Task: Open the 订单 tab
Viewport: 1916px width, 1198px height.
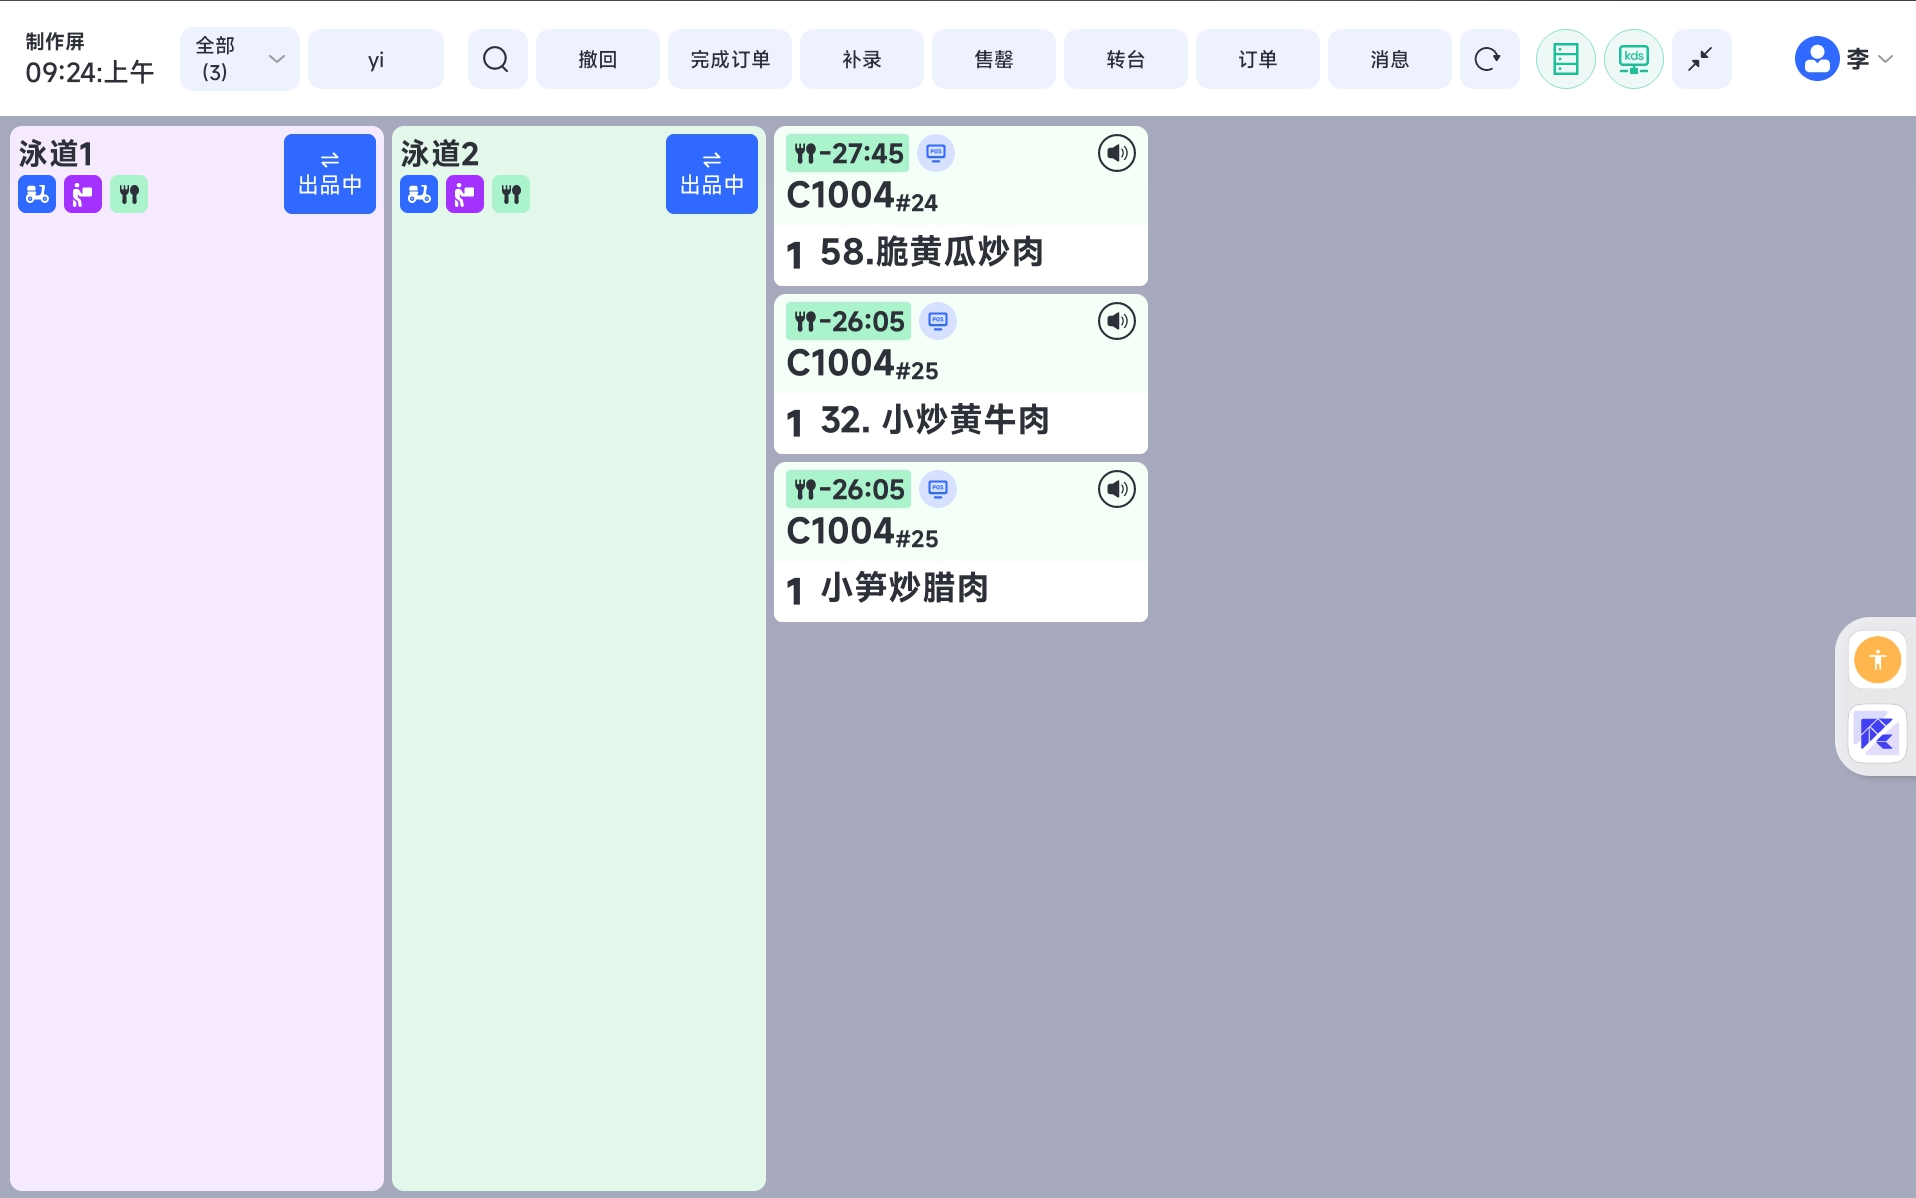Action: click(1257, 59)
